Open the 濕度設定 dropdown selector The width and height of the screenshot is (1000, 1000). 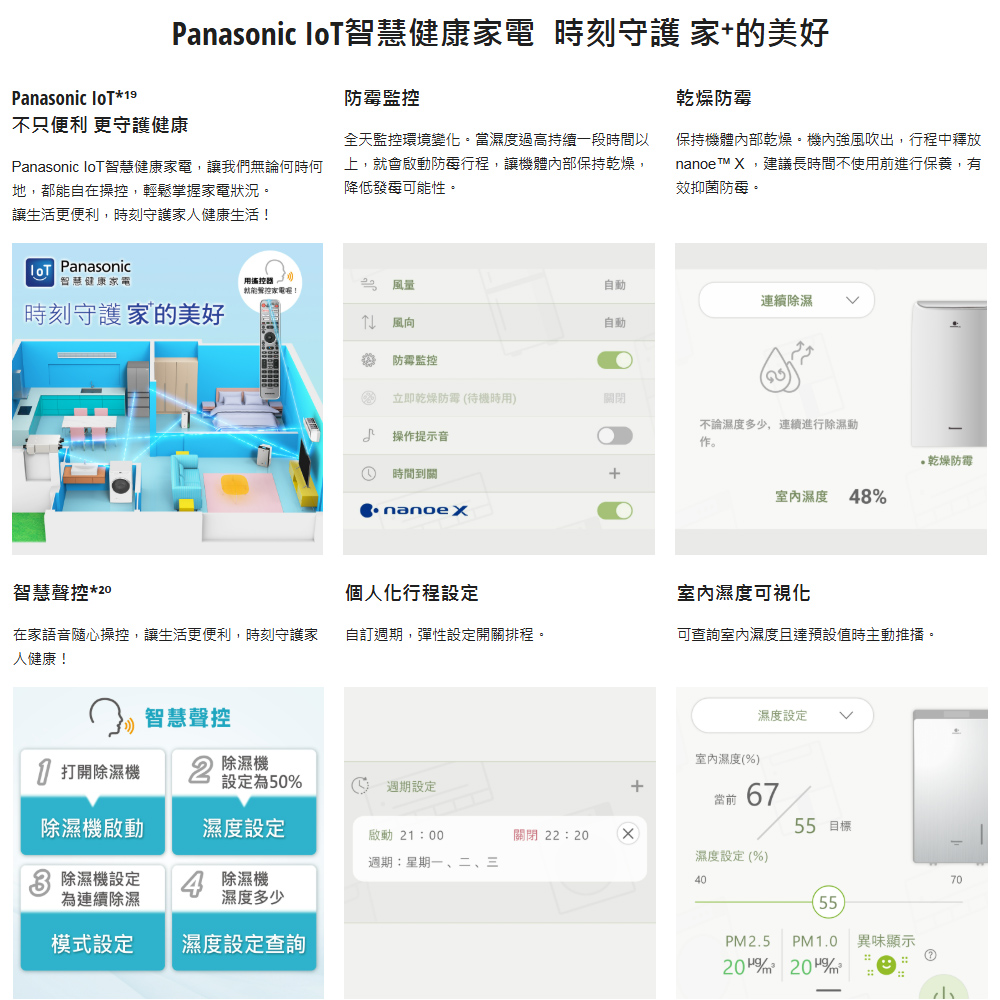783,716
